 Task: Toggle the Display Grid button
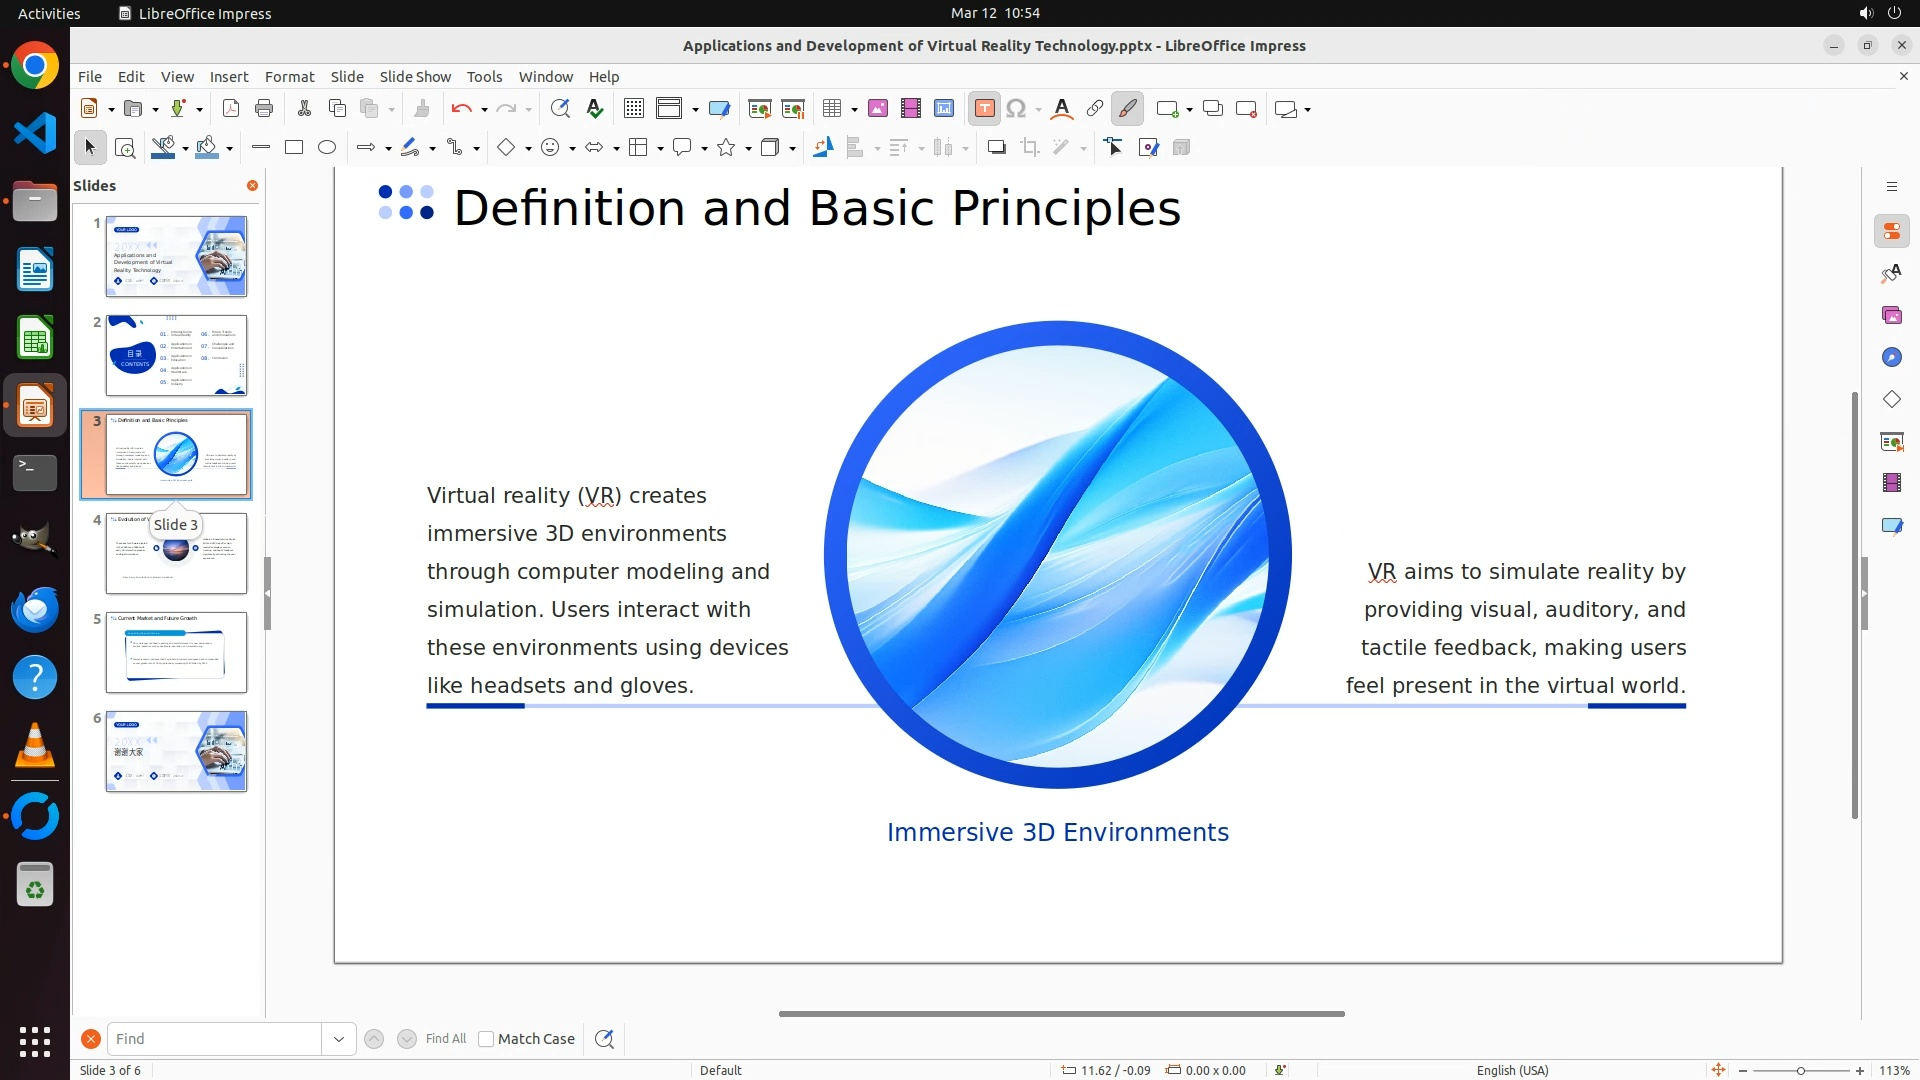634,109
